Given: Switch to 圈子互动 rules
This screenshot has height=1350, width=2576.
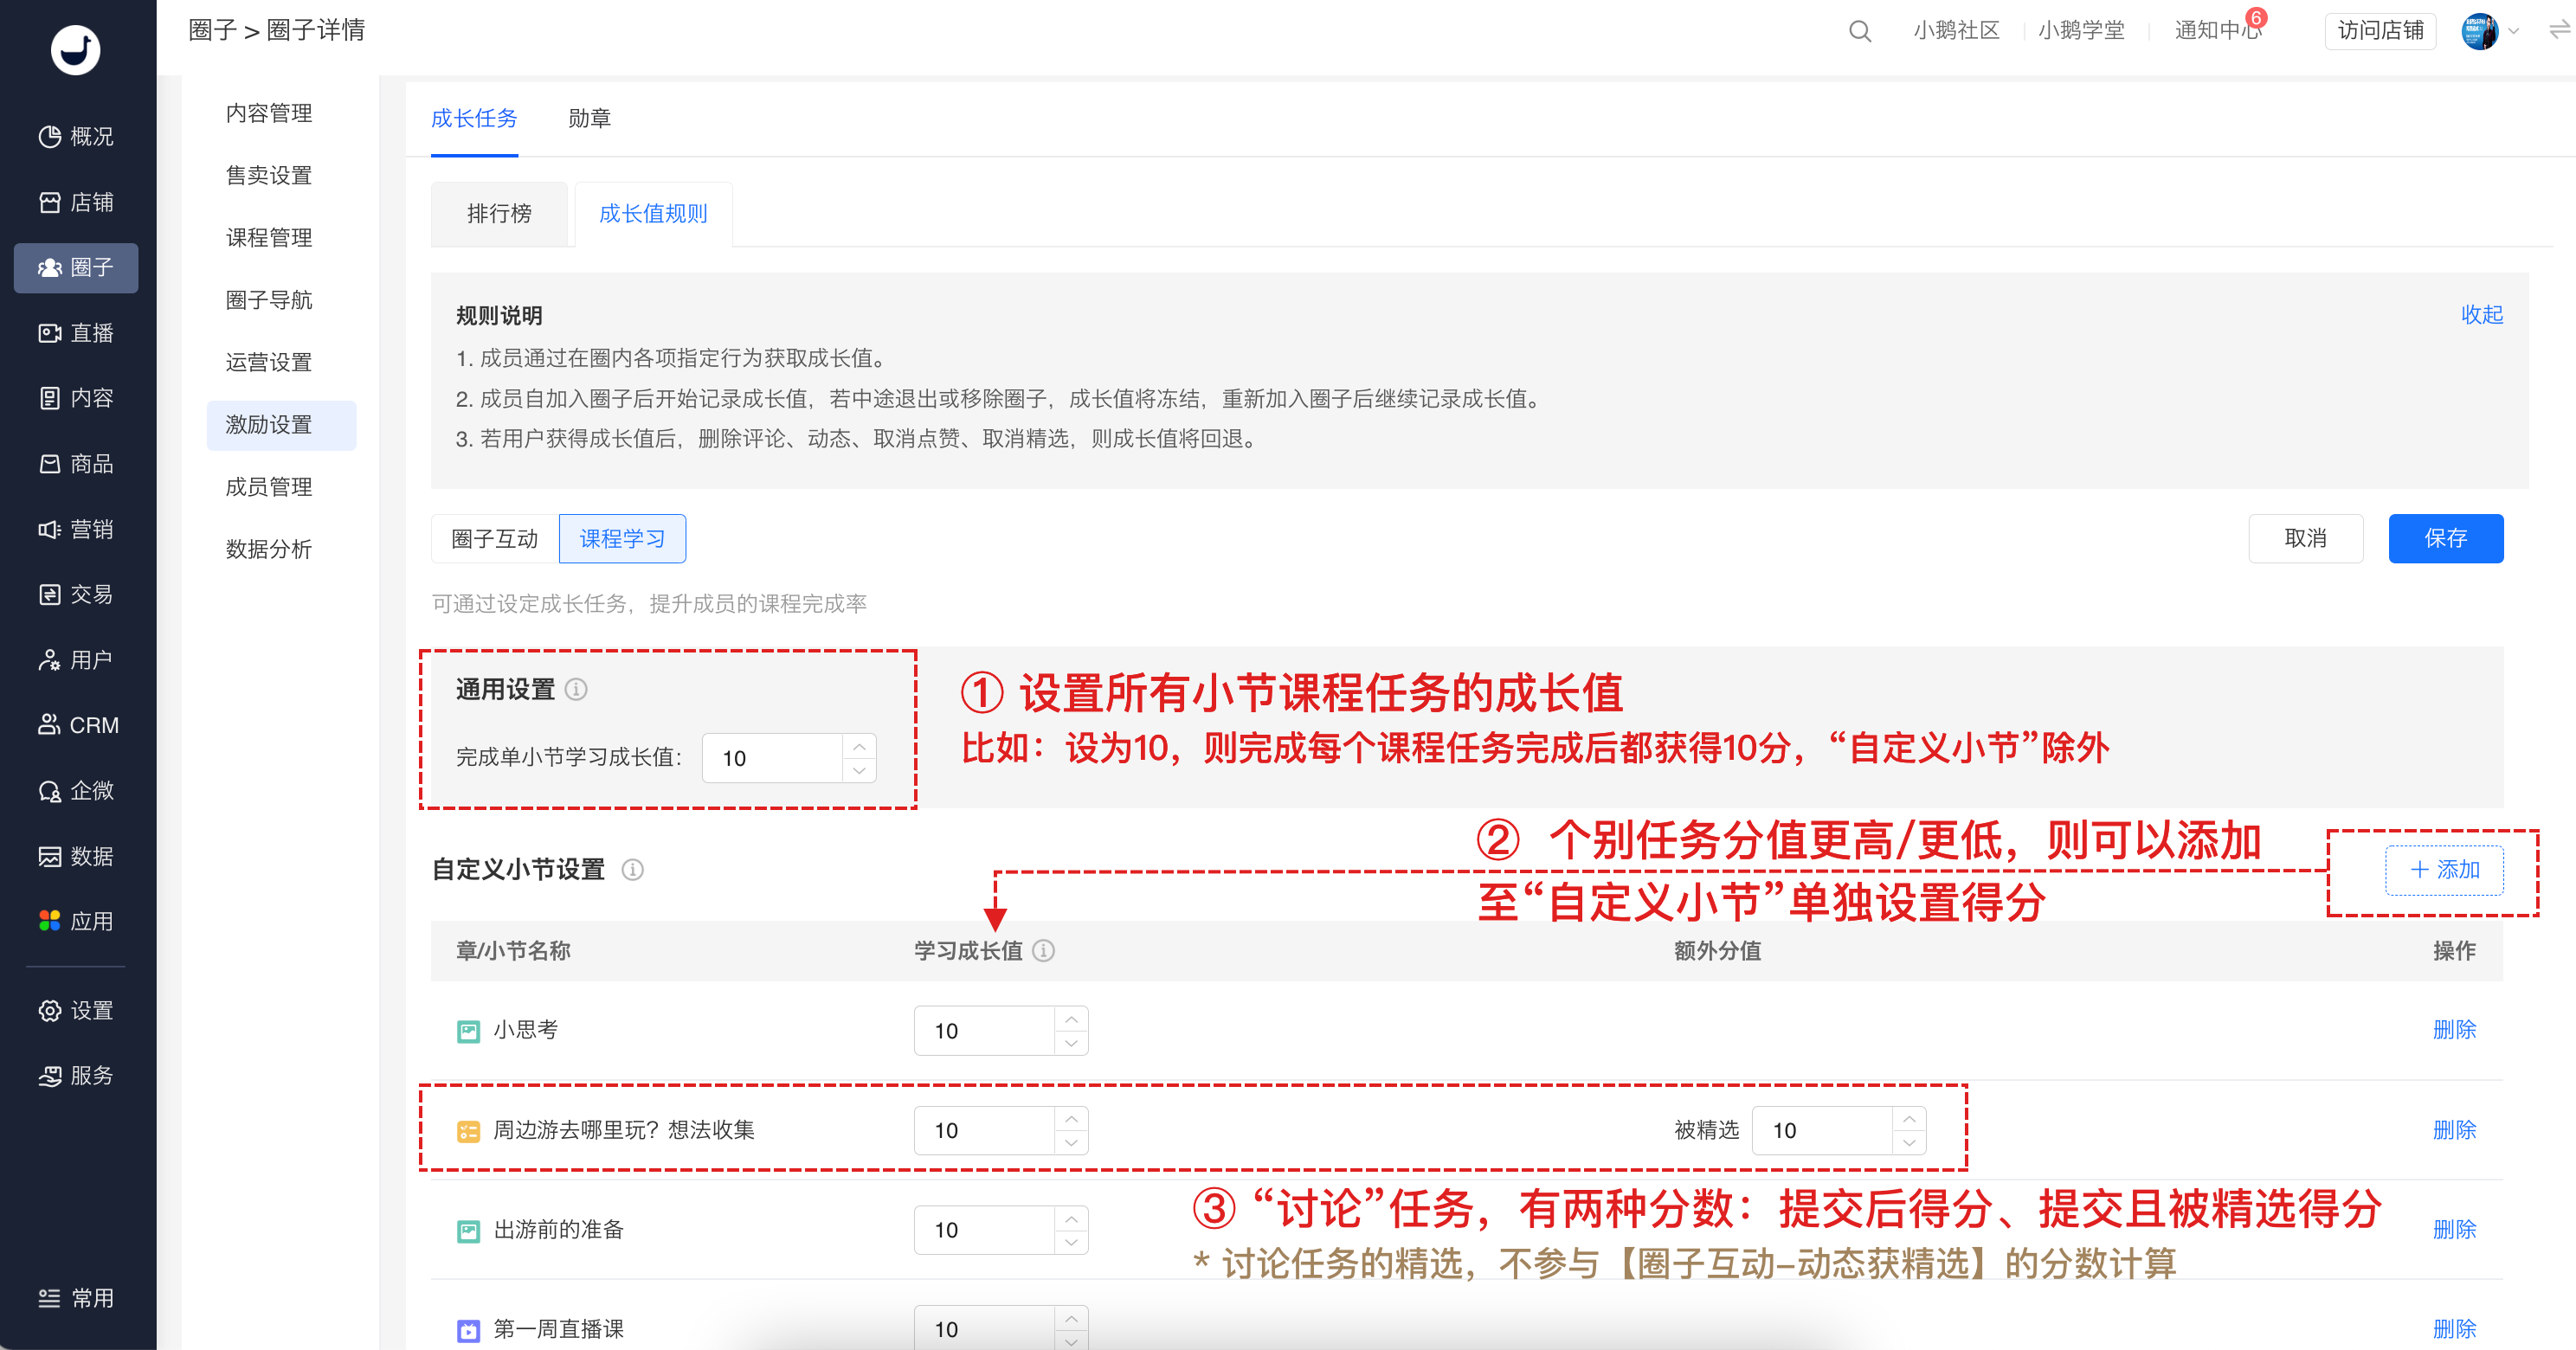Looking at the screenshot, I should pyautogui.click(x=495, y=538).
